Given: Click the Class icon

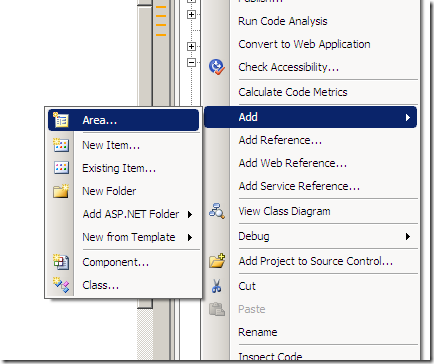Looking at the screenshot, I should (61, 285).
